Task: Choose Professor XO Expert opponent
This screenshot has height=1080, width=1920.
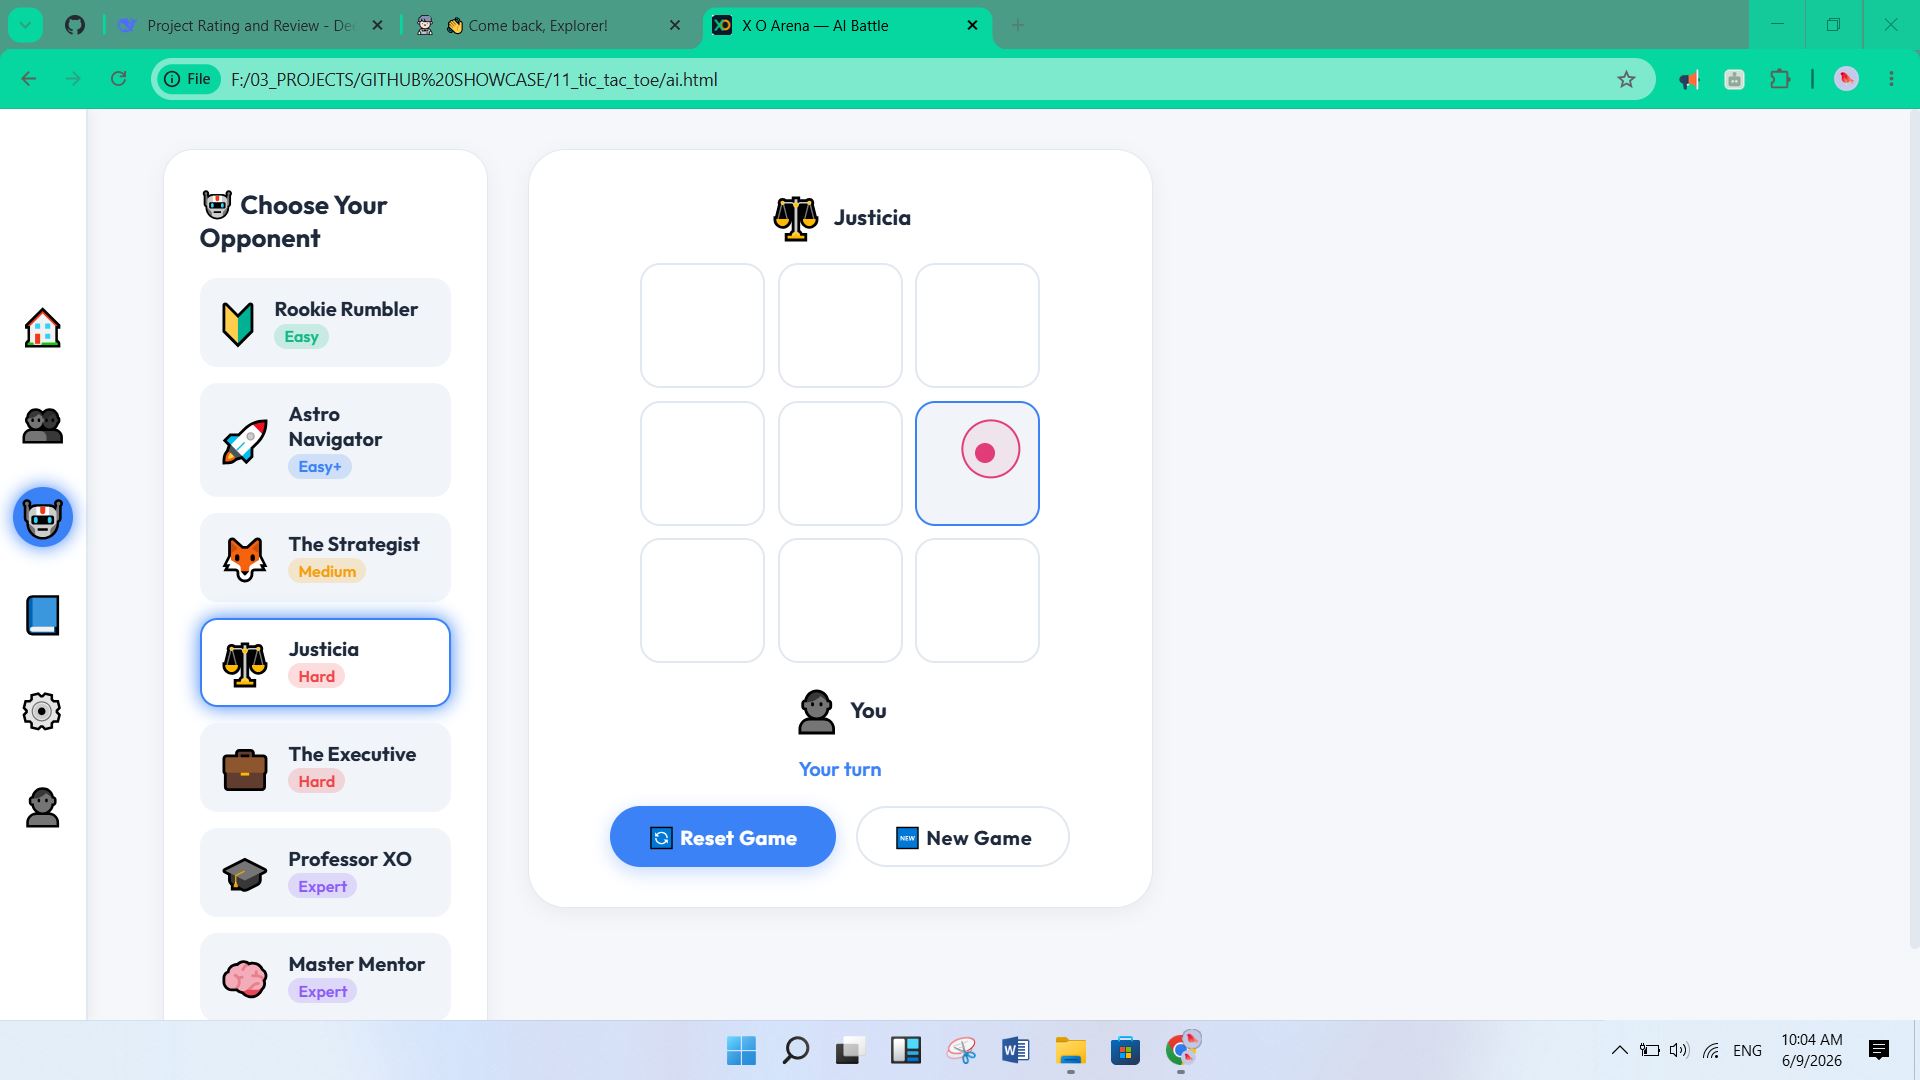Action: tap(325, 872)
